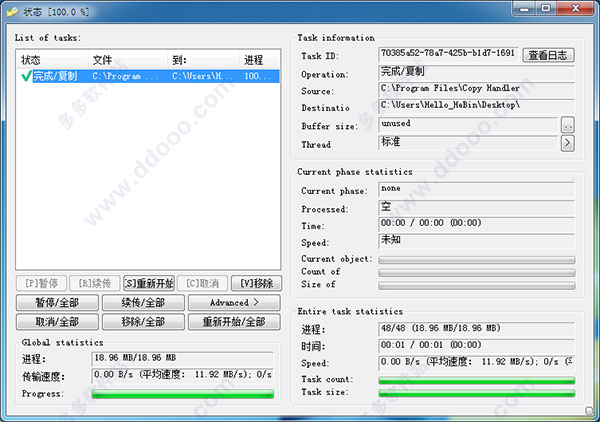Sort by 到: column header
This screenshot has height=422, width=600.
click(204, 60)
